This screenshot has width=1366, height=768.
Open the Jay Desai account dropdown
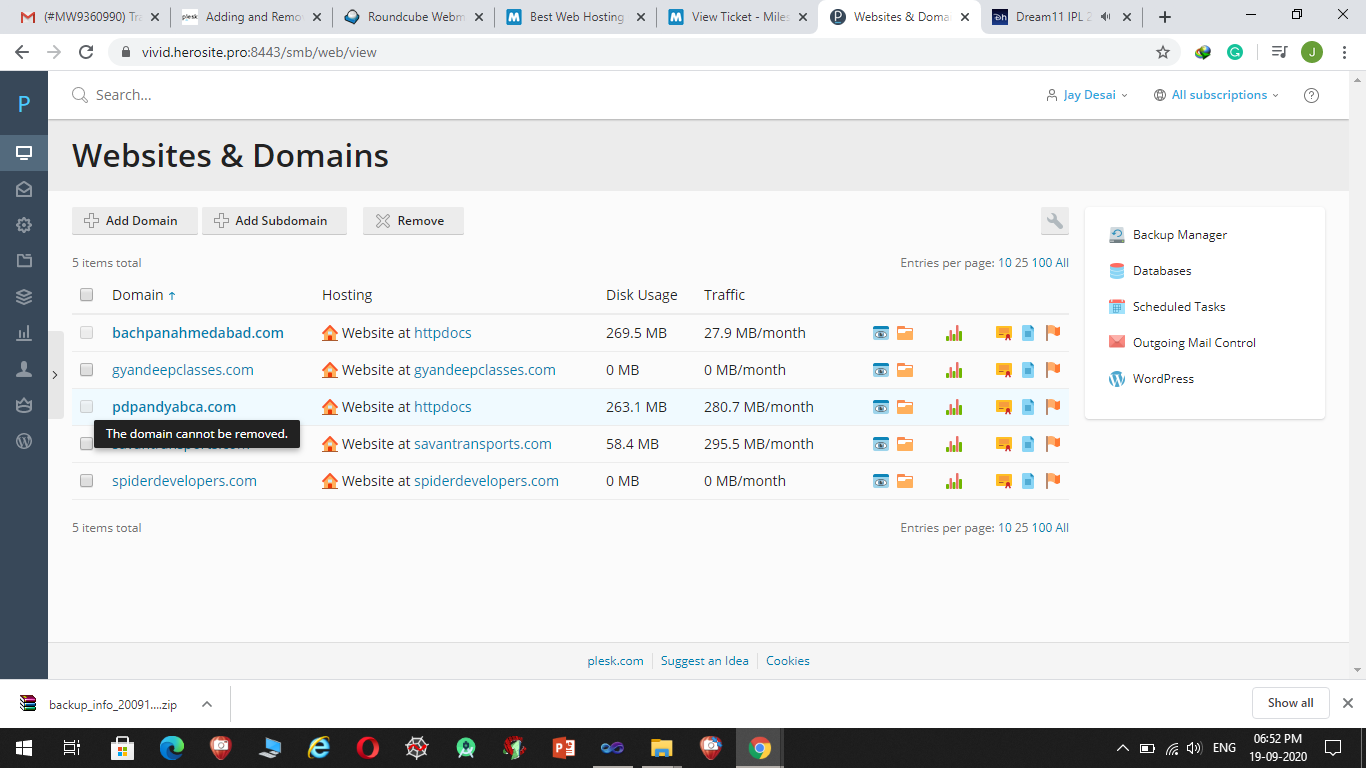click(x=1087, y=95)
